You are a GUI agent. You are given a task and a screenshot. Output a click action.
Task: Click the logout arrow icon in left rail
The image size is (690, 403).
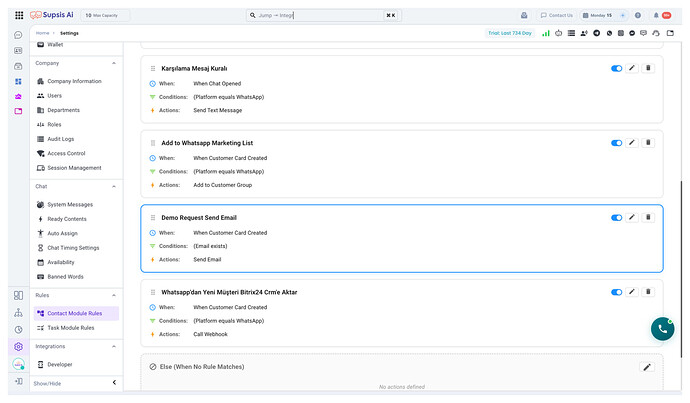(x=18, y=381)
